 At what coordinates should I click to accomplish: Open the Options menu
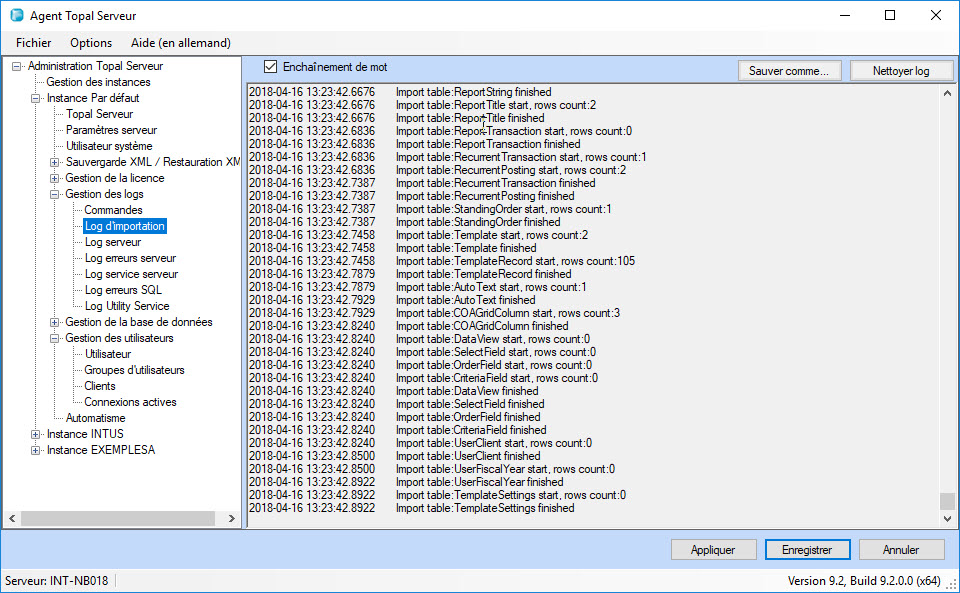point(91,43)
